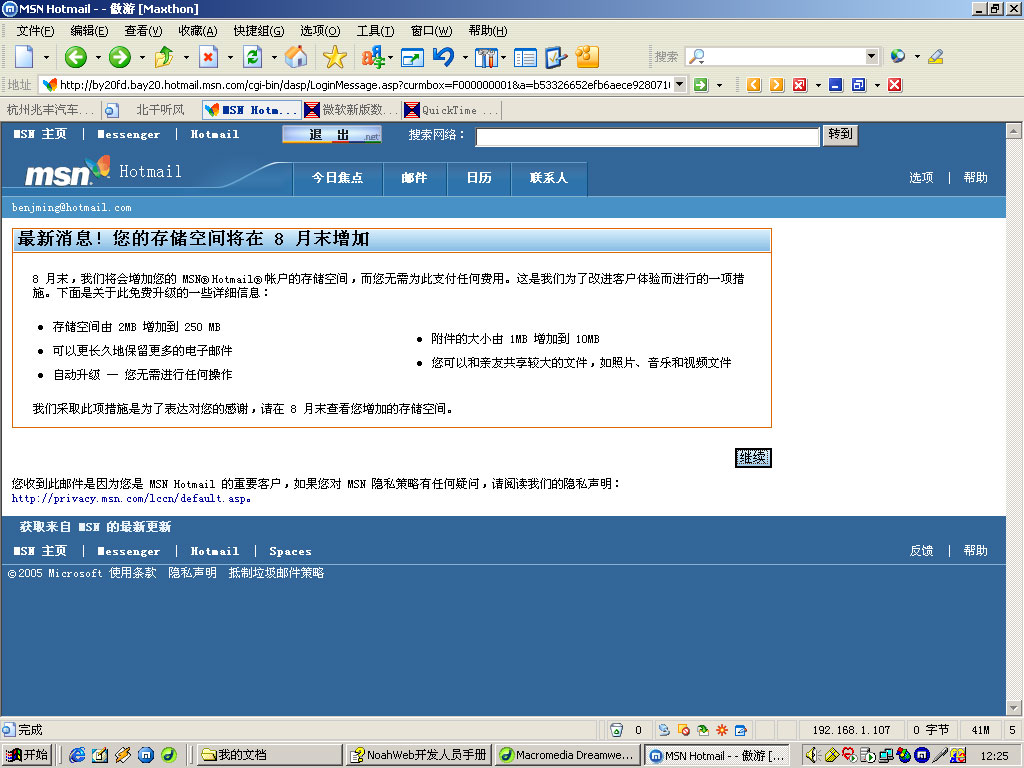Open the 选项(O) menu
Viewport: 1024px width, 768px height.
(x=320, y=31)
